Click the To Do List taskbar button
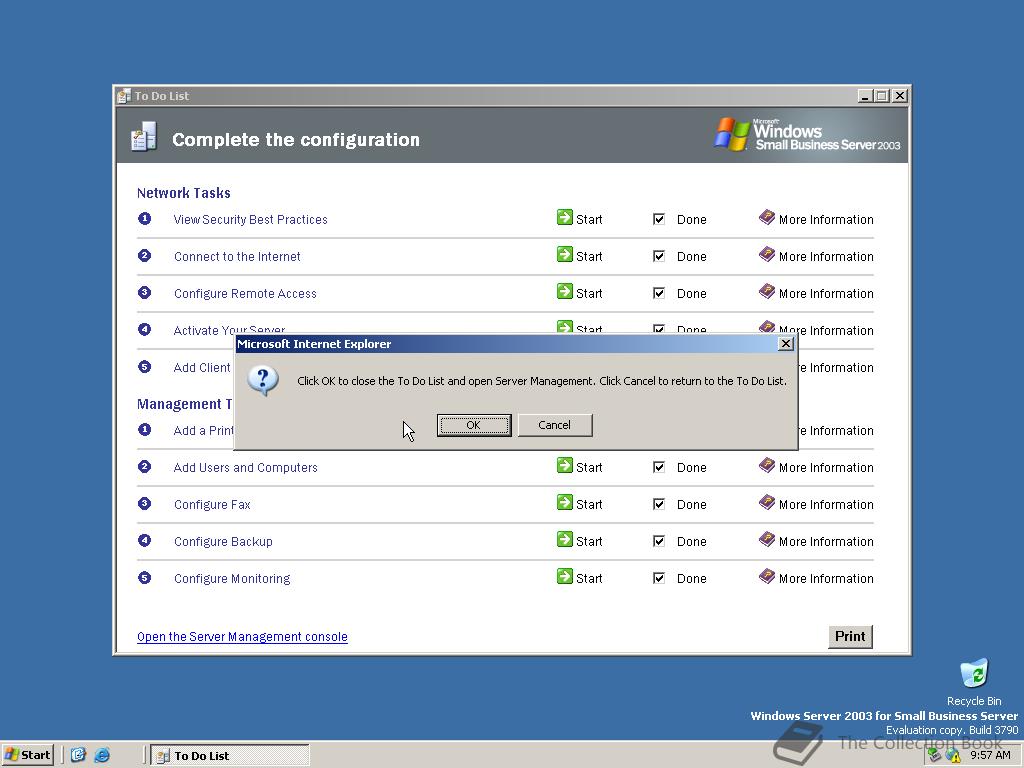 click(230, 756)
